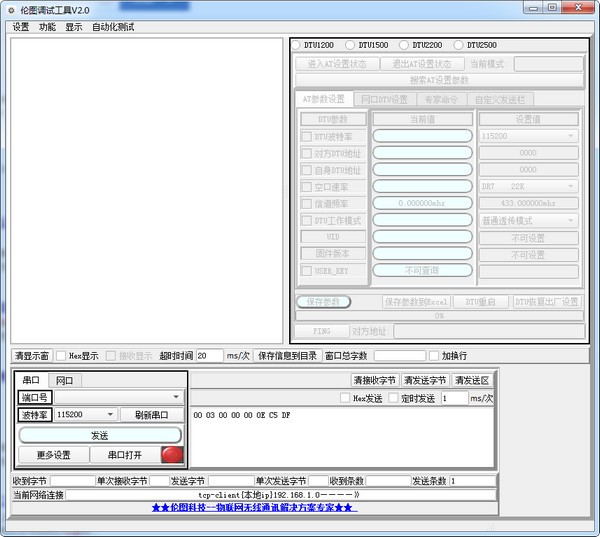Click the main receive display area
Viewport: 600px width, 537px height.
(147, 191)
